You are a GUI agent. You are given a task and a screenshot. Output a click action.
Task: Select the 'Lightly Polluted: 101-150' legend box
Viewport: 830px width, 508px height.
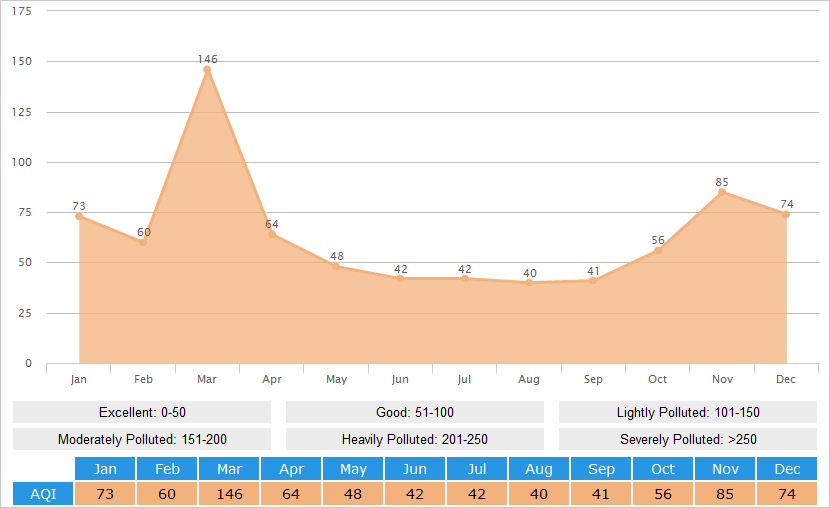pos(688,412)
